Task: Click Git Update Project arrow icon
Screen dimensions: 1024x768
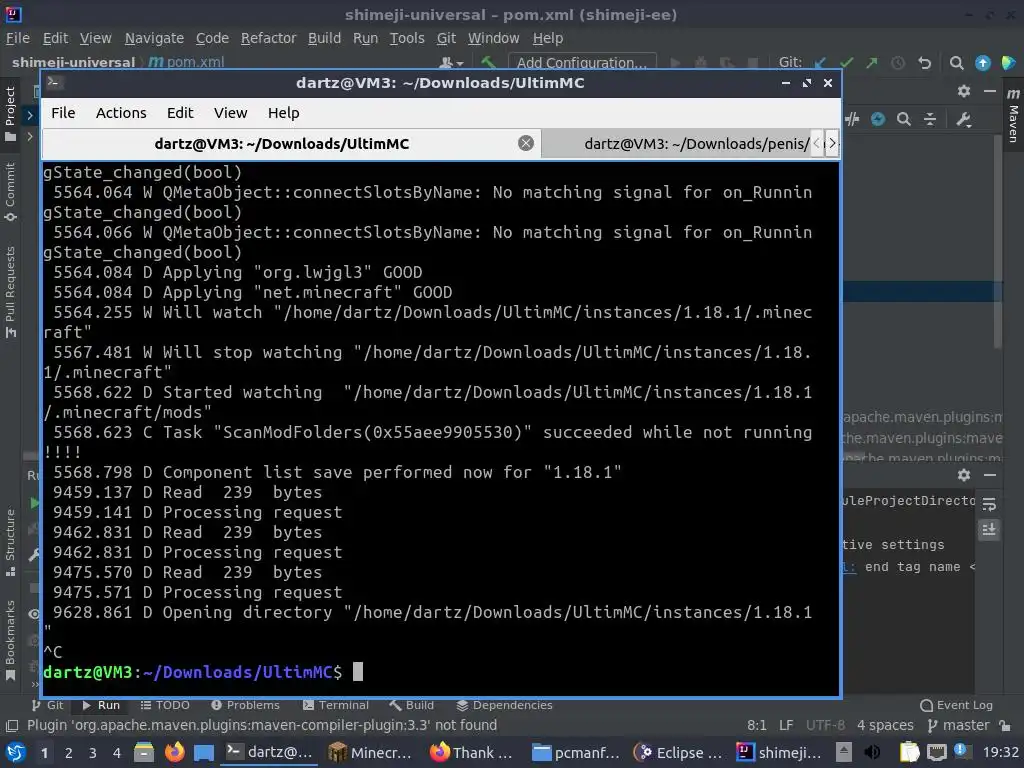Action: click(820, 63)
